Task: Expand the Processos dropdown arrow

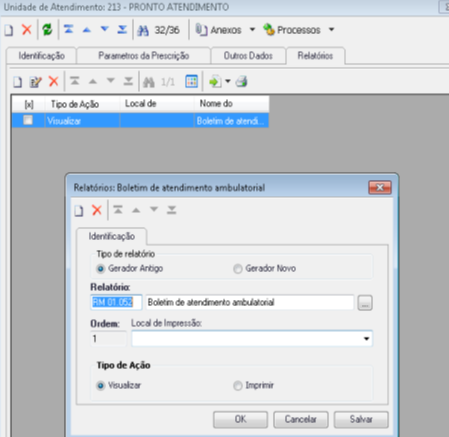Action: coord(331,30)
